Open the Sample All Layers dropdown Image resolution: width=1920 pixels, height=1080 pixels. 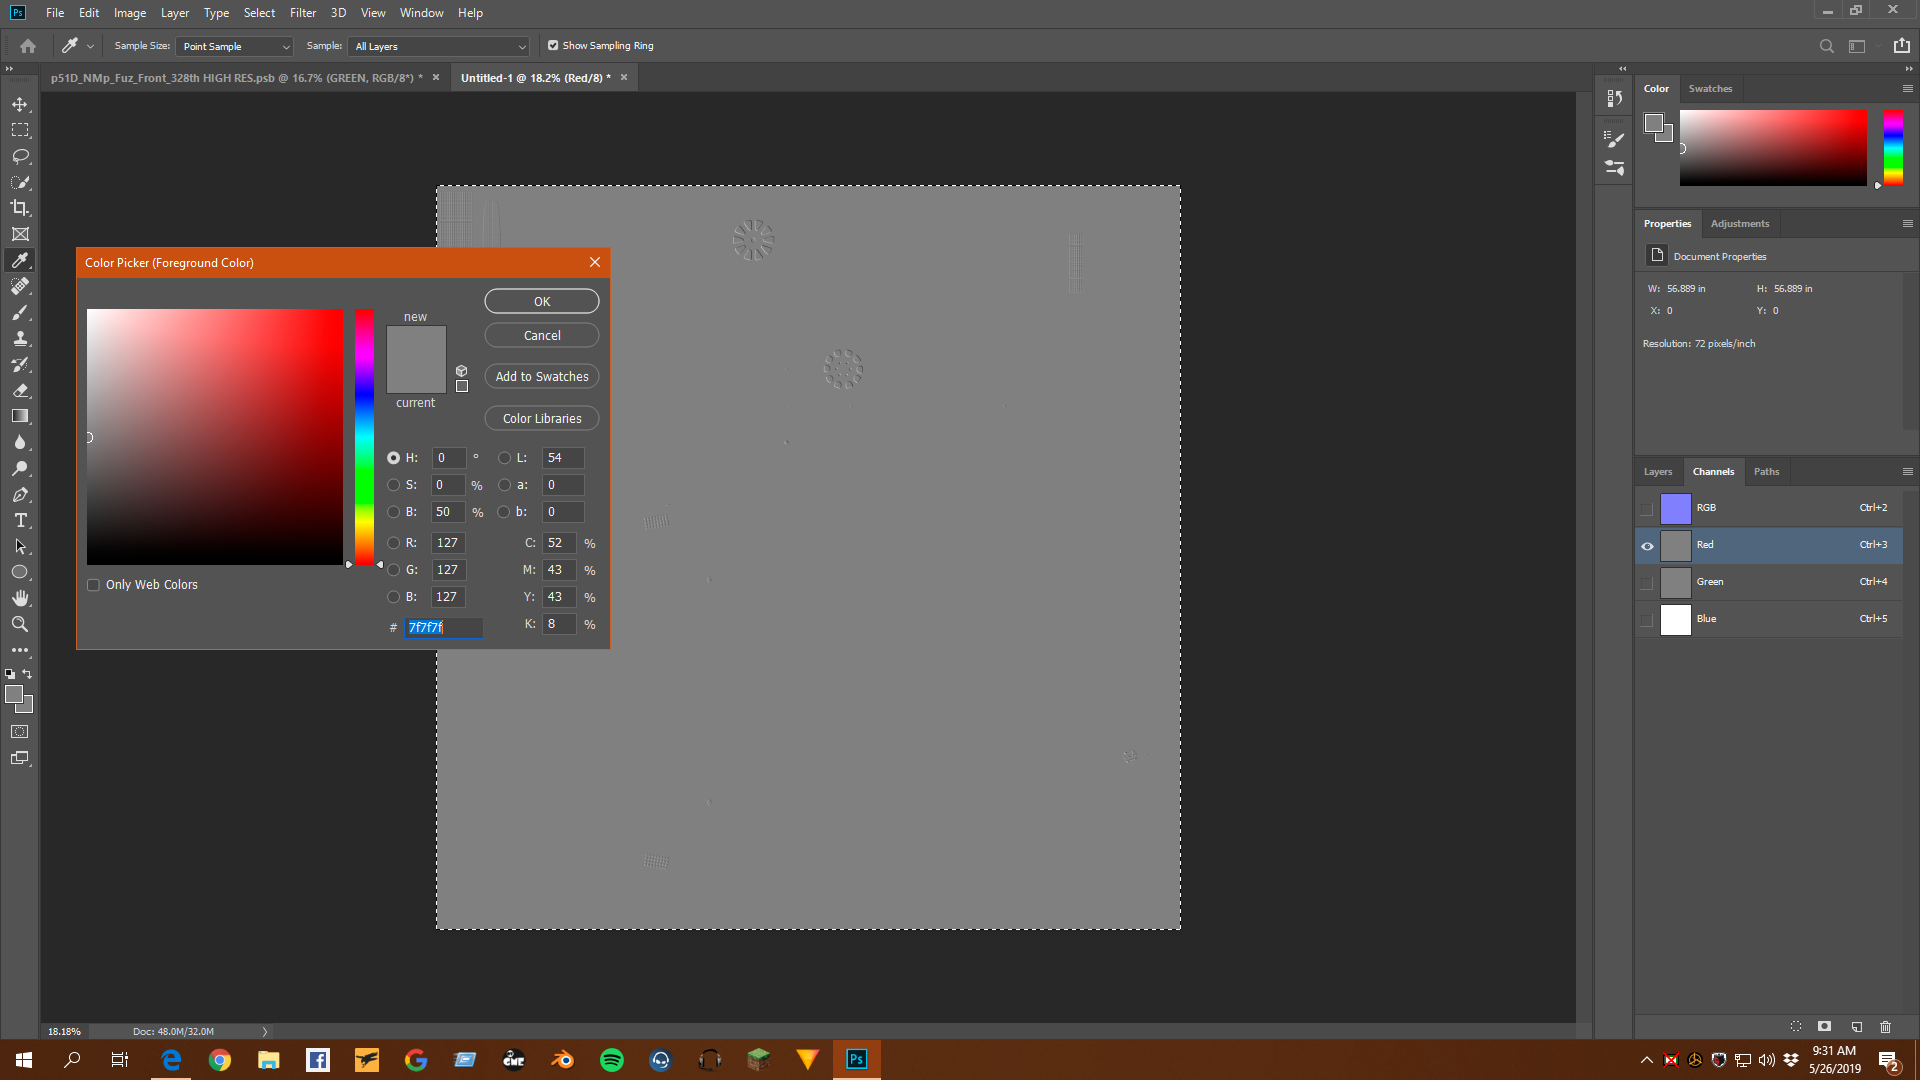point(439,47)
